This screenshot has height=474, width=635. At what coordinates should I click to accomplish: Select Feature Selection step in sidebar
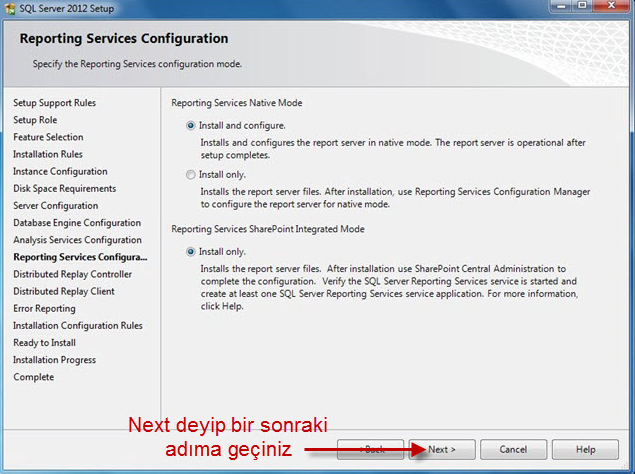point(48,137)
